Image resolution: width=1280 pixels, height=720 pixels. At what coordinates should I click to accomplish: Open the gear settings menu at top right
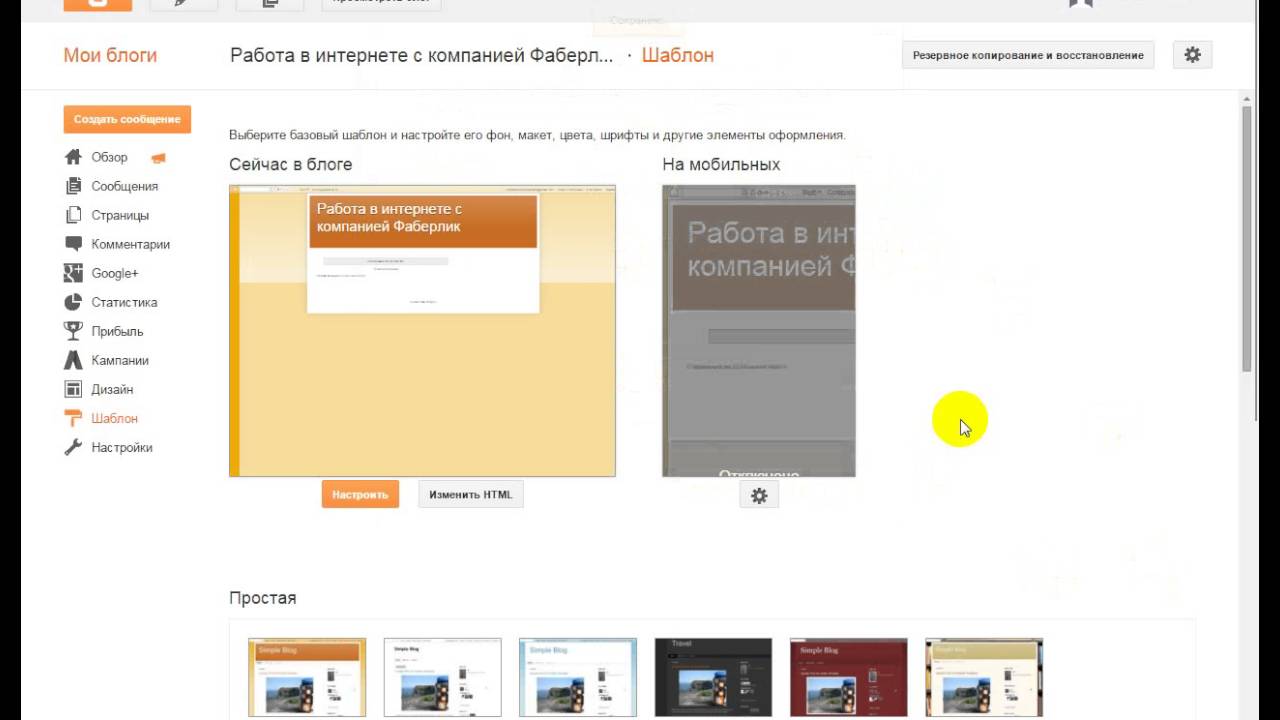(x=1192, y=55)
